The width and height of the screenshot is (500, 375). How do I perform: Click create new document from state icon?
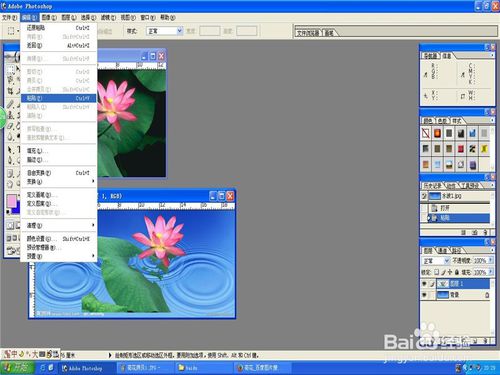click(464, 232)
